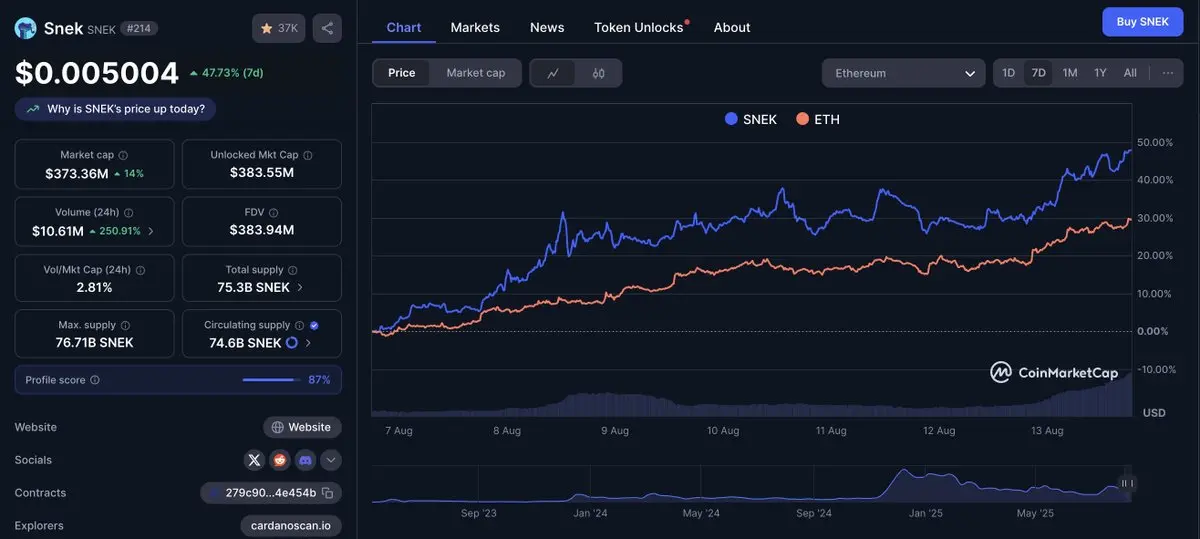This screenshot has height=539, width=1200.
Task: Click the $0.005004 price text
Action: click(97, 73)
